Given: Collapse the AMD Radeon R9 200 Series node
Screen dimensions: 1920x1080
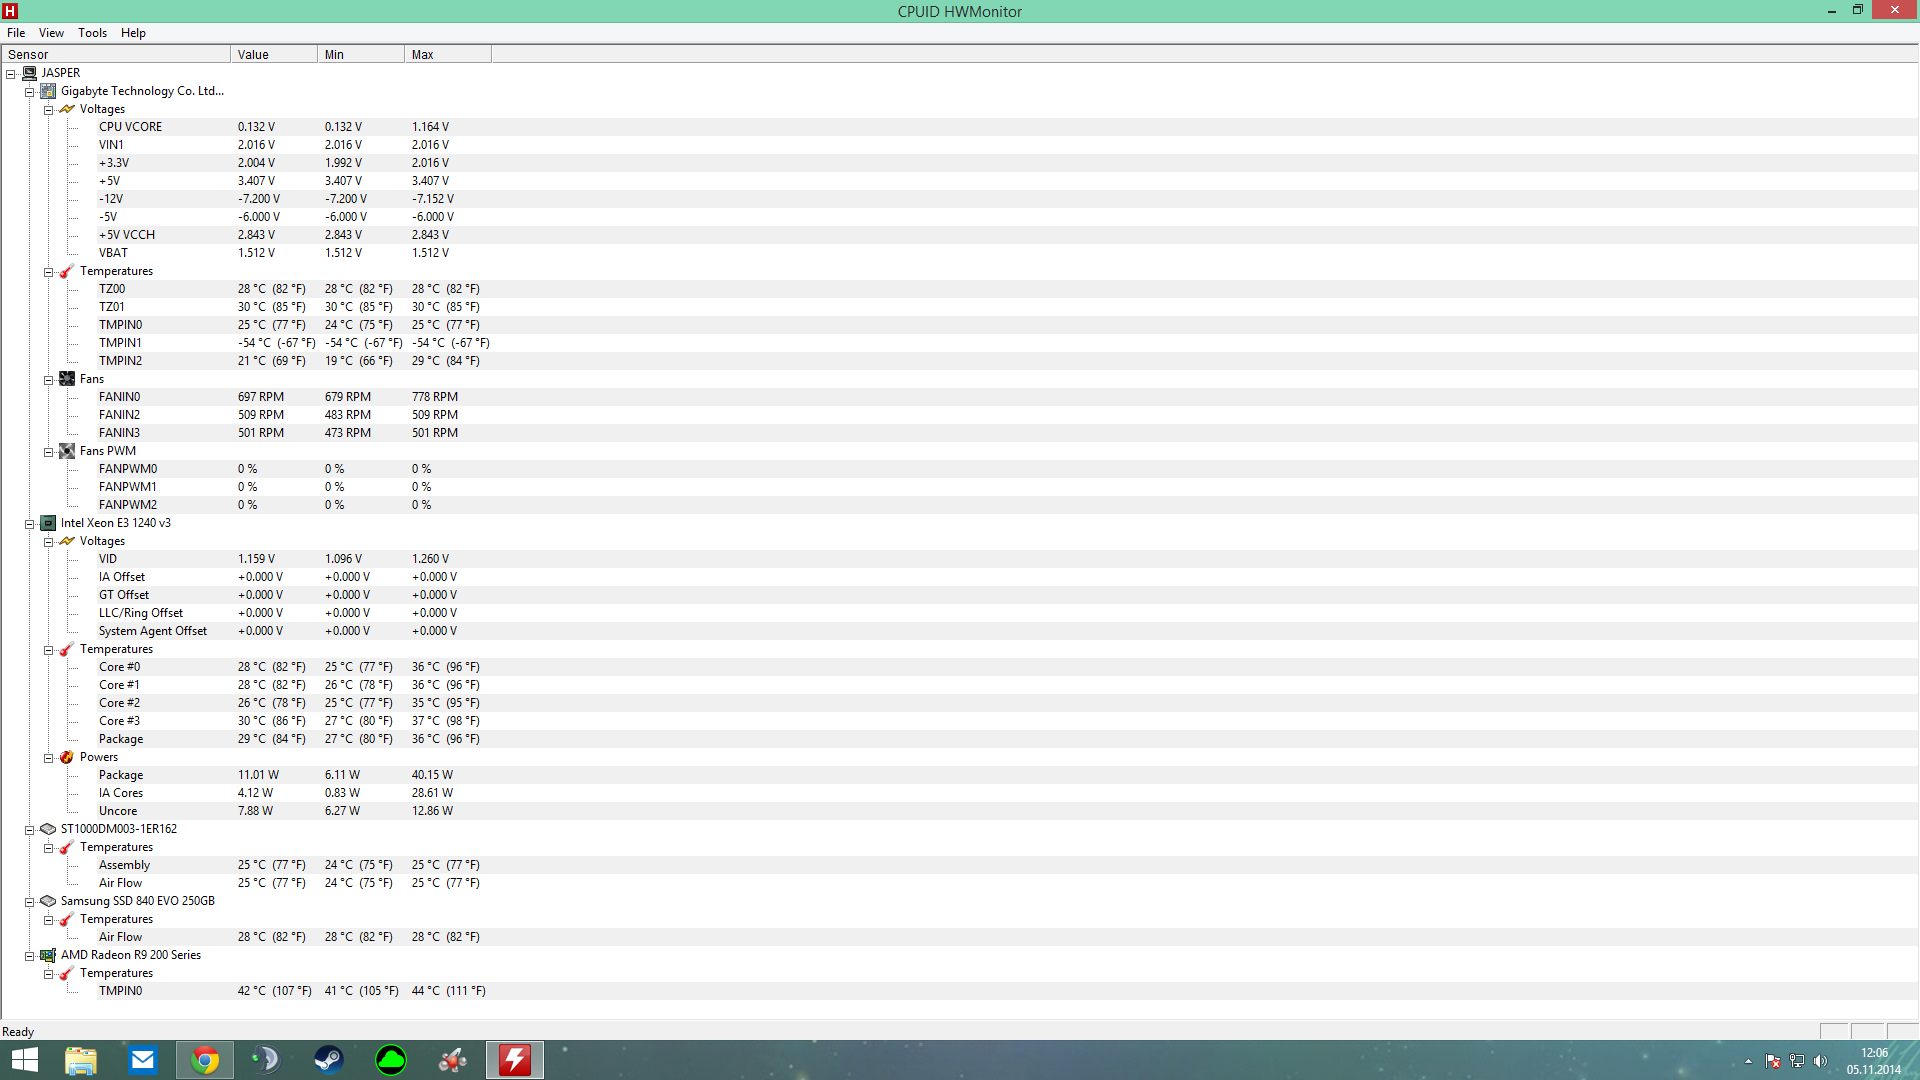Looking at the screenshot, I should pos(30,956).
